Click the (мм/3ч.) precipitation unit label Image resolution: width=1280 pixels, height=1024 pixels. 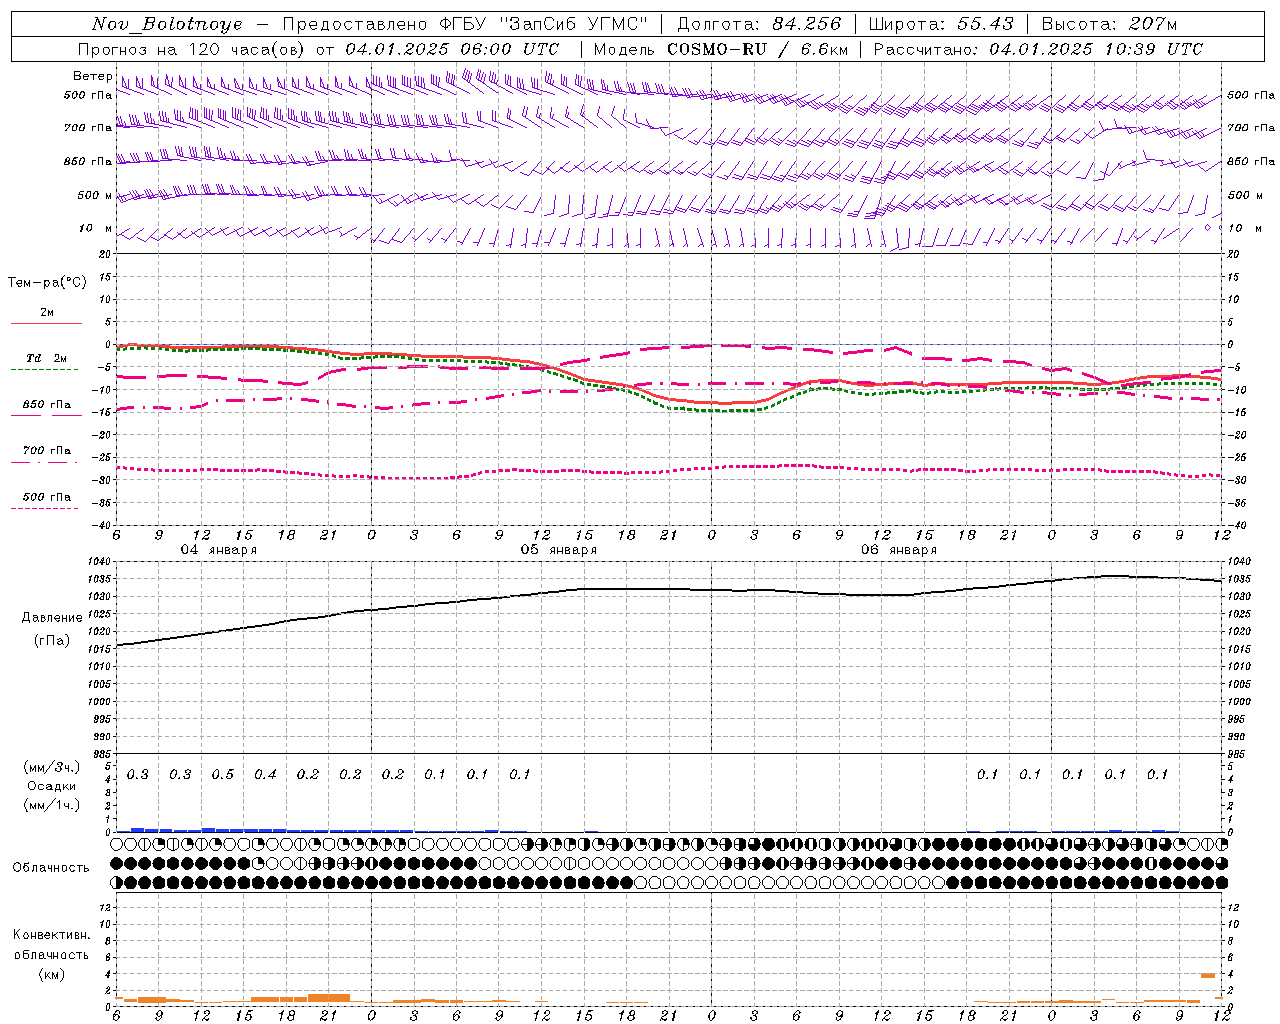(52, 768)
